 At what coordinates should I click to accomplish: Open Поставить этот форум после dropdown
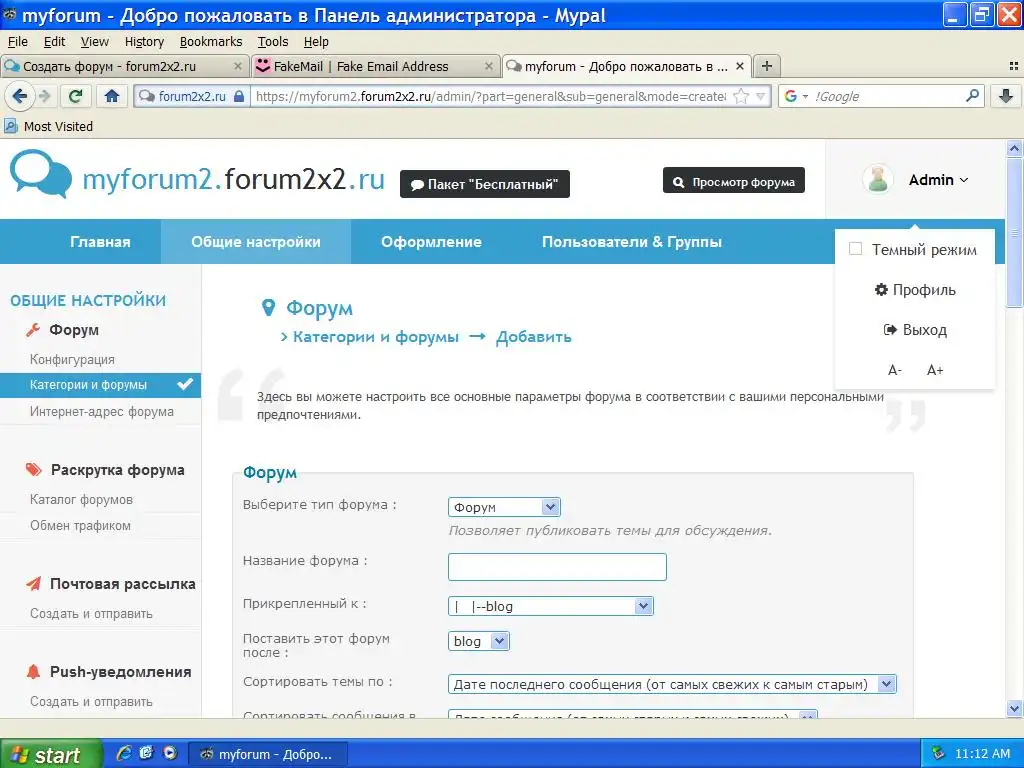pos(479,641)
